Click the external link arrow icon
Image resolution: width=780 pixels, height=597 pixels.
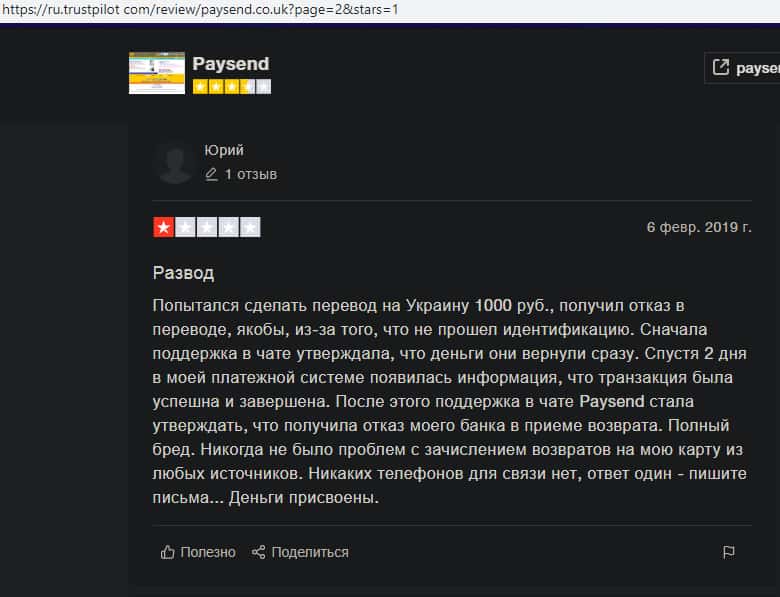coord(721,67)
